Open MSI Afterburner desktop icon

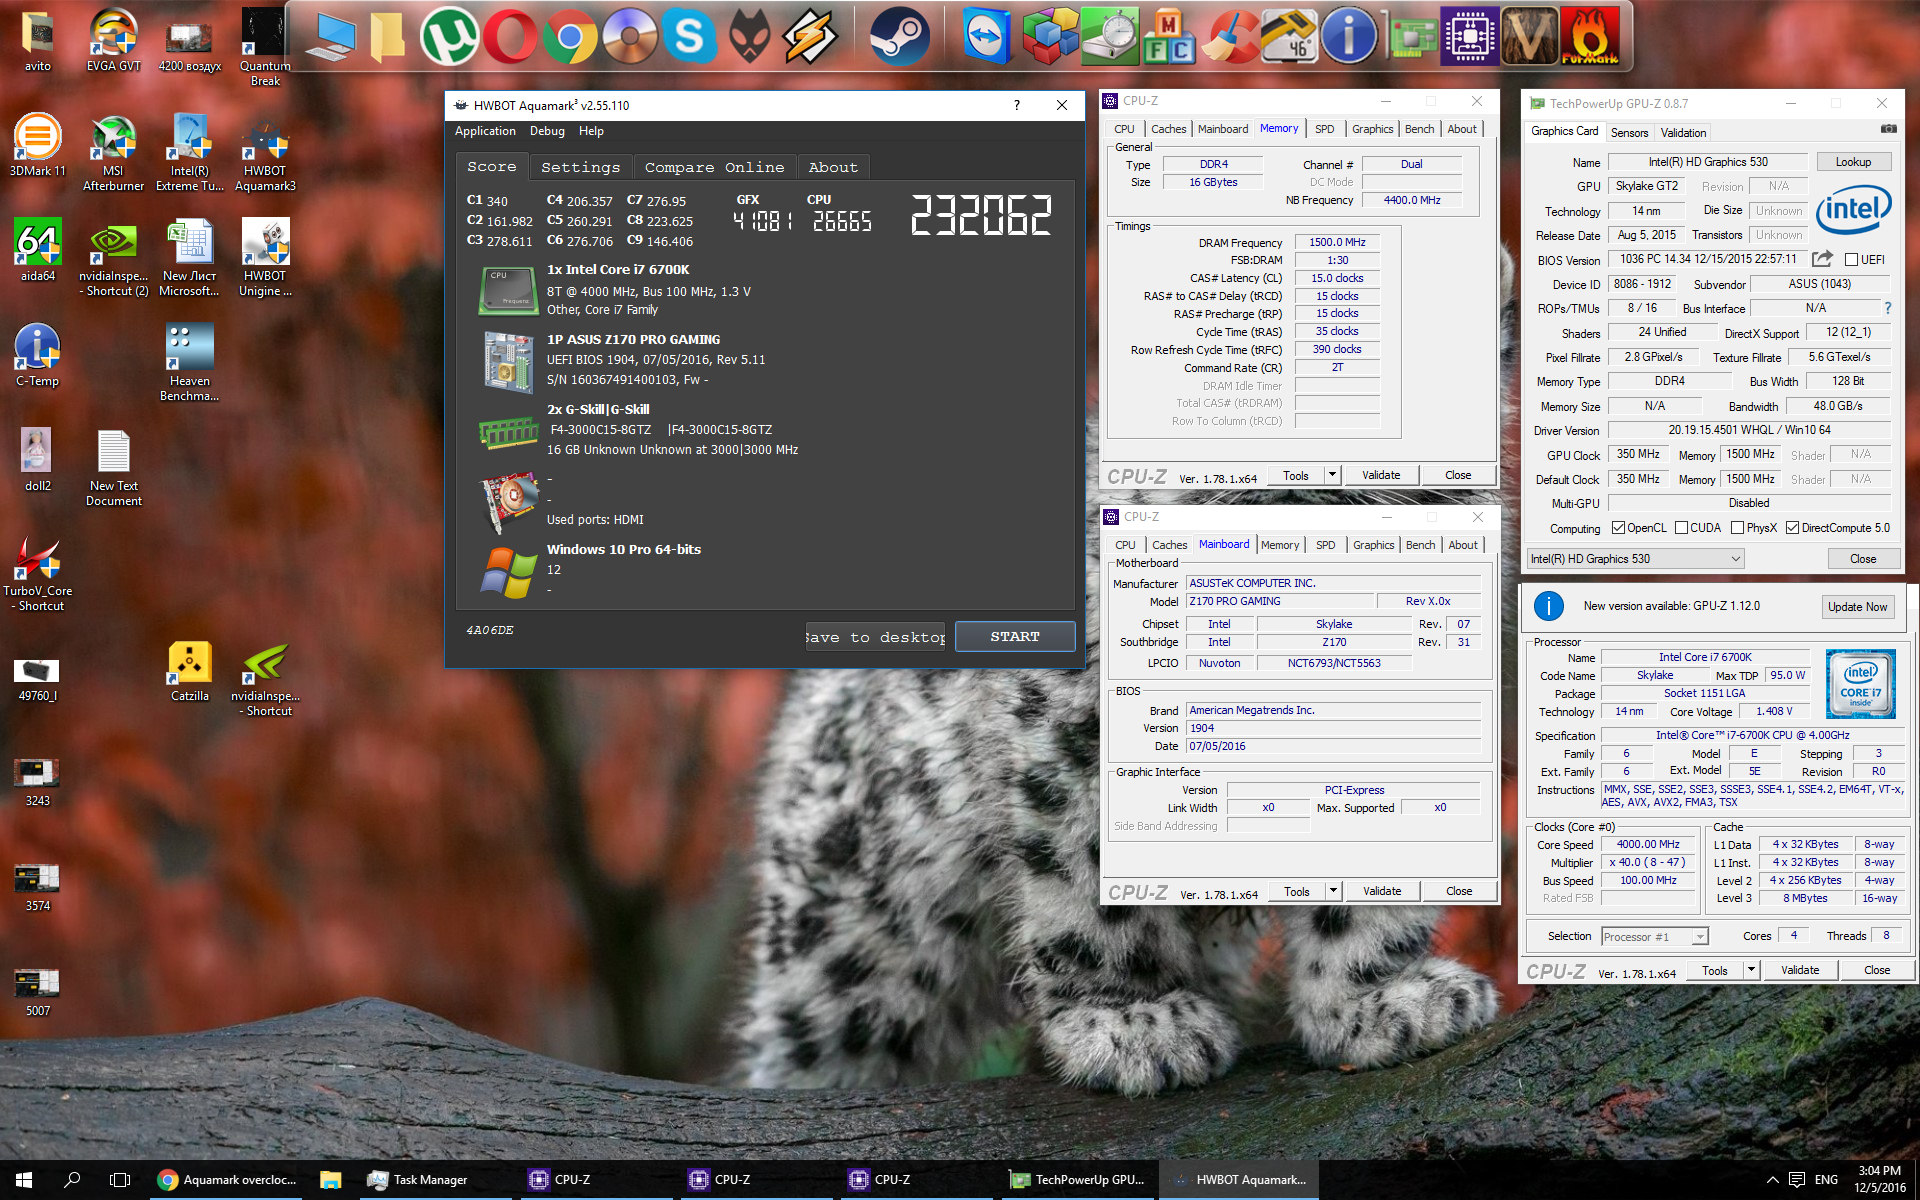point(113,152)
